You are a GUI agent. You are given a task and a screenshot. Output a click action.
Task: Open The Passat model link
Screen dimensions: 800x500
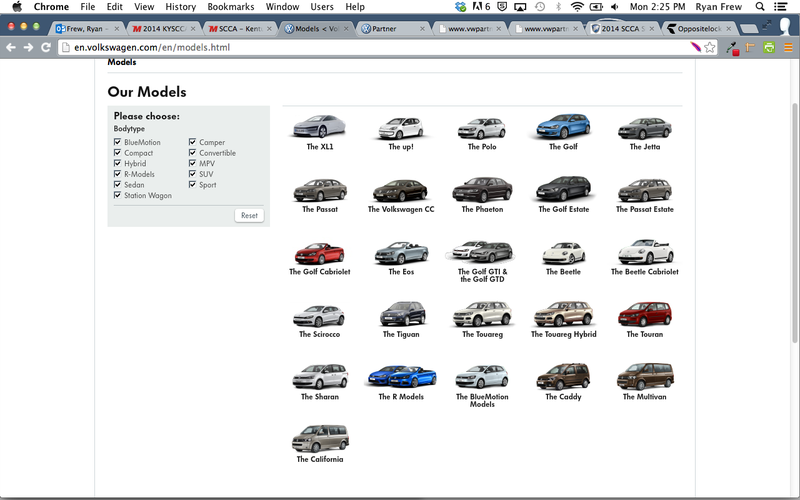pyautogui.click(x=320, y=209)
